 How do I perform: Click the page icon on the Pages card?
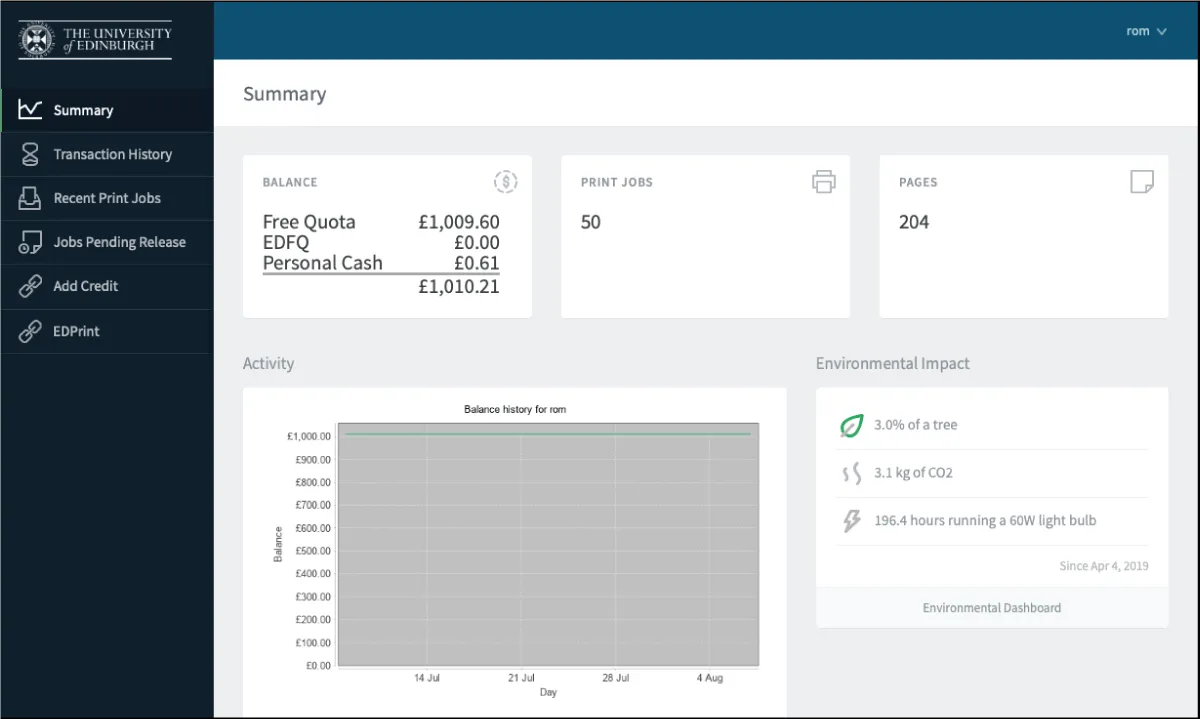(1141, 181)
